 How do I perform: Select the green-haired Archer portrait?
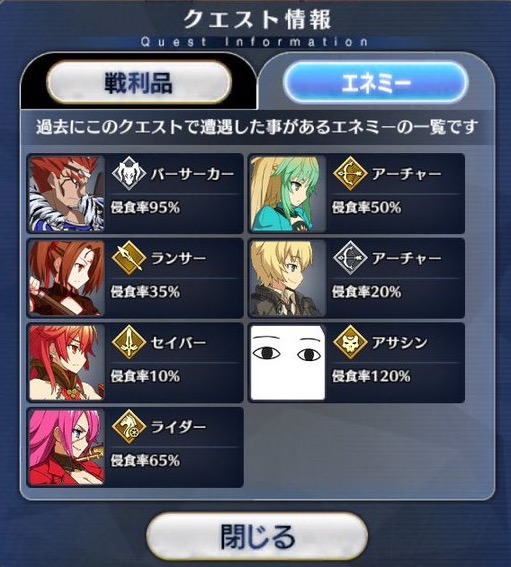point(288,194)
